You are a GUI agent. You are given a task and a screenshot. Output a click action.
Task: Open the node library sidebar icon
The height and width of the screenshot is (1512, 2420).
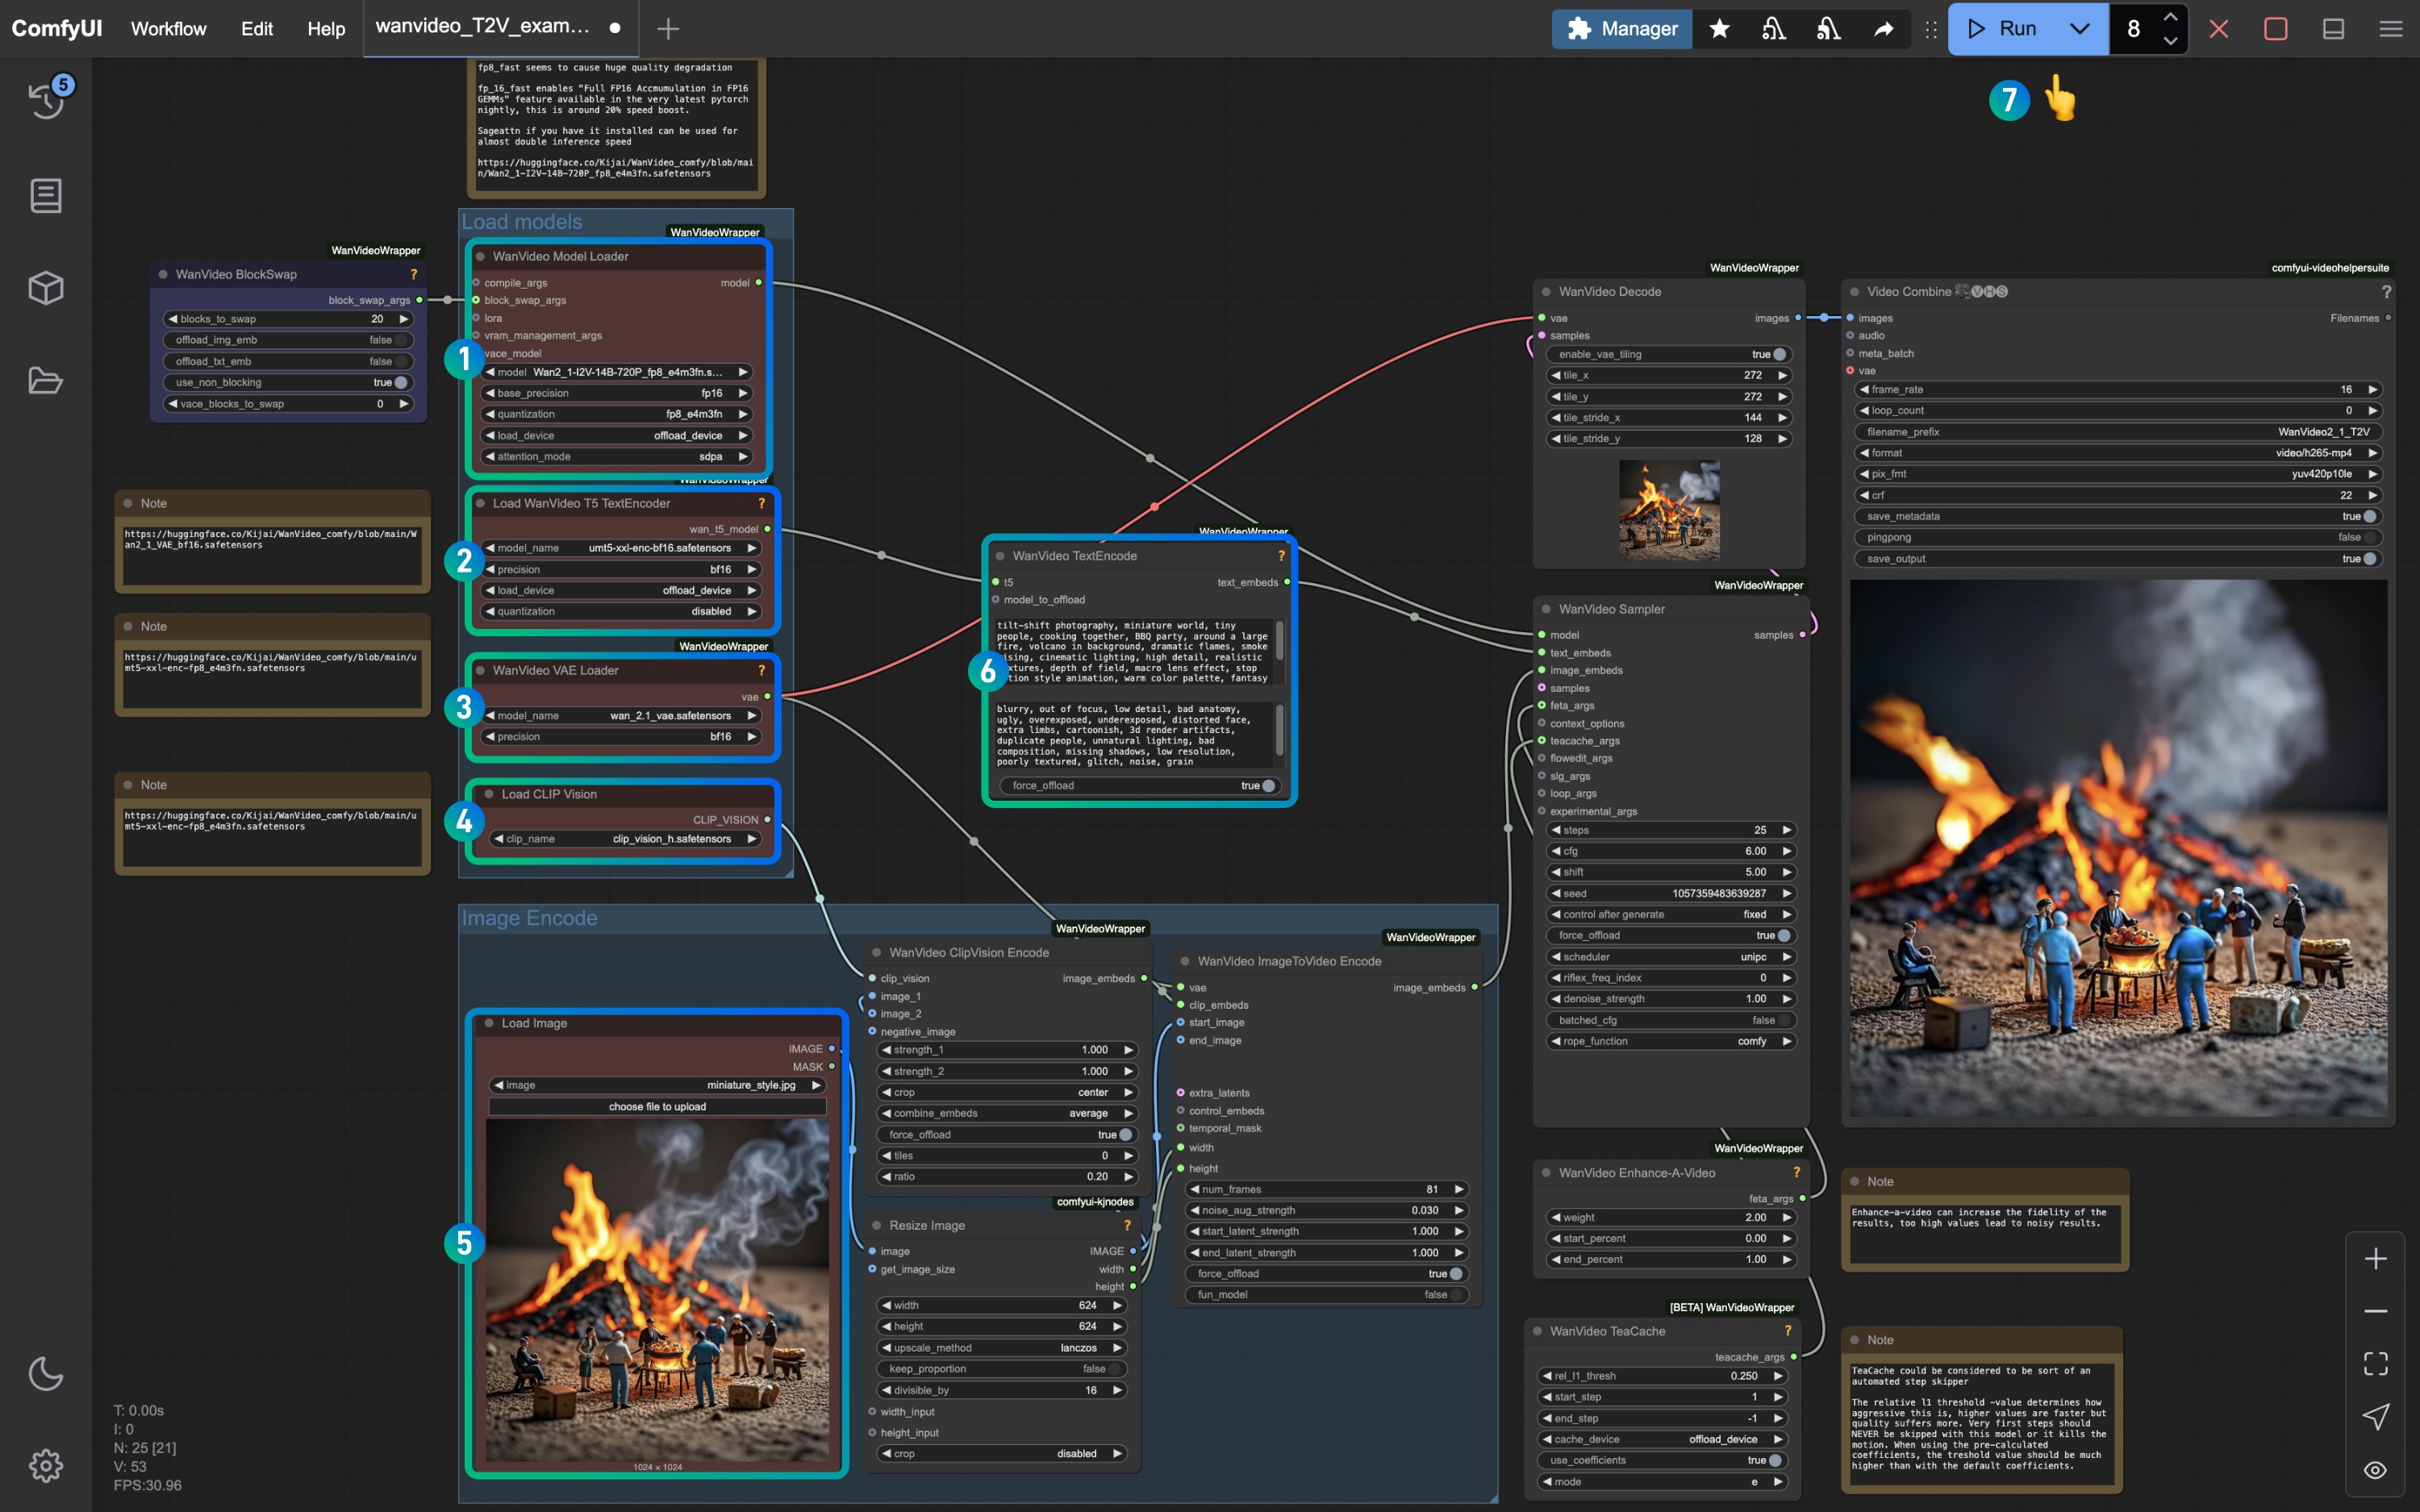coord(46,195)
